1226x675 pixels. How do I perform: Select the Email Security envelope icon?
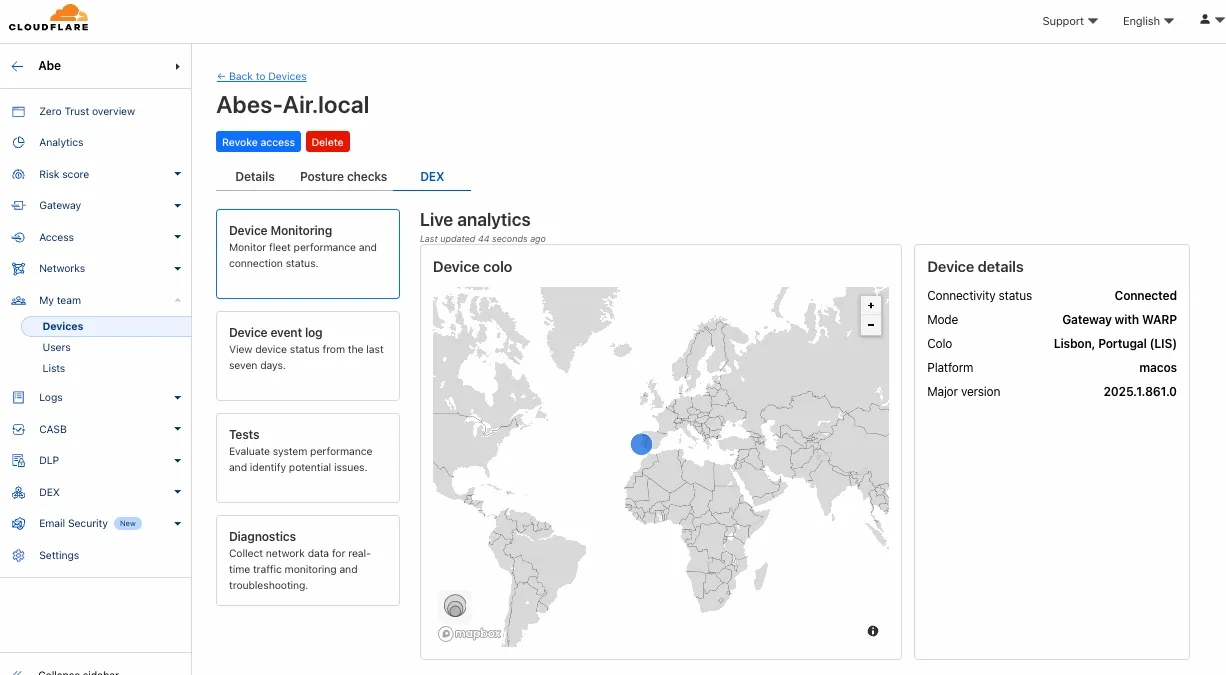point(18,523)
